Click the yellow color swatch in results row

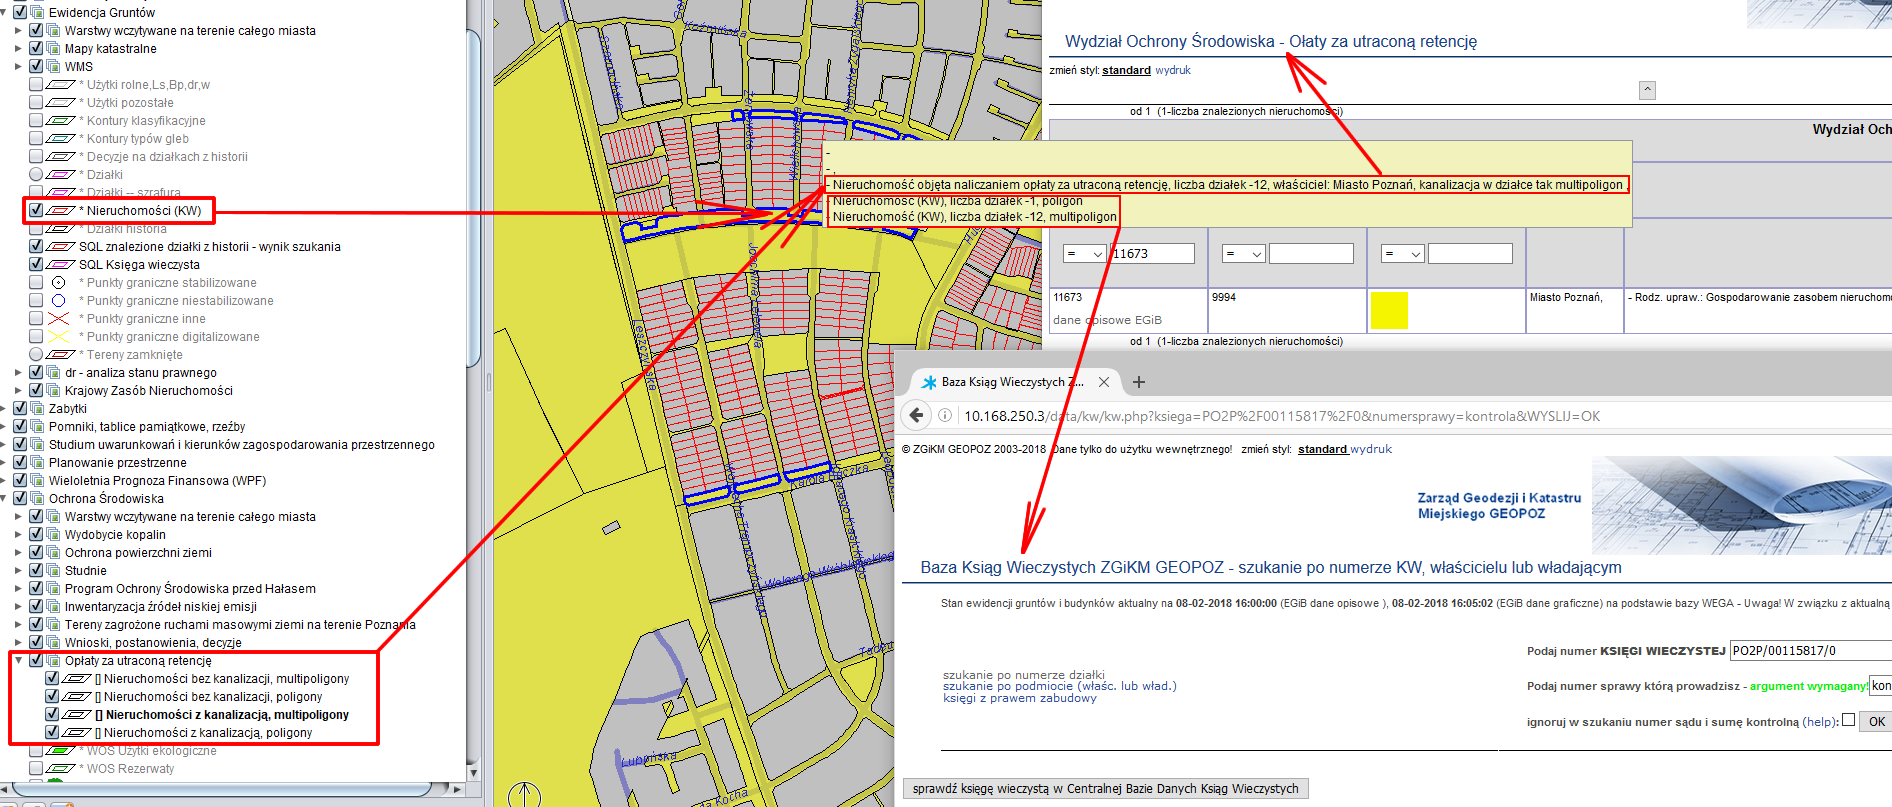coord(1389,310)
